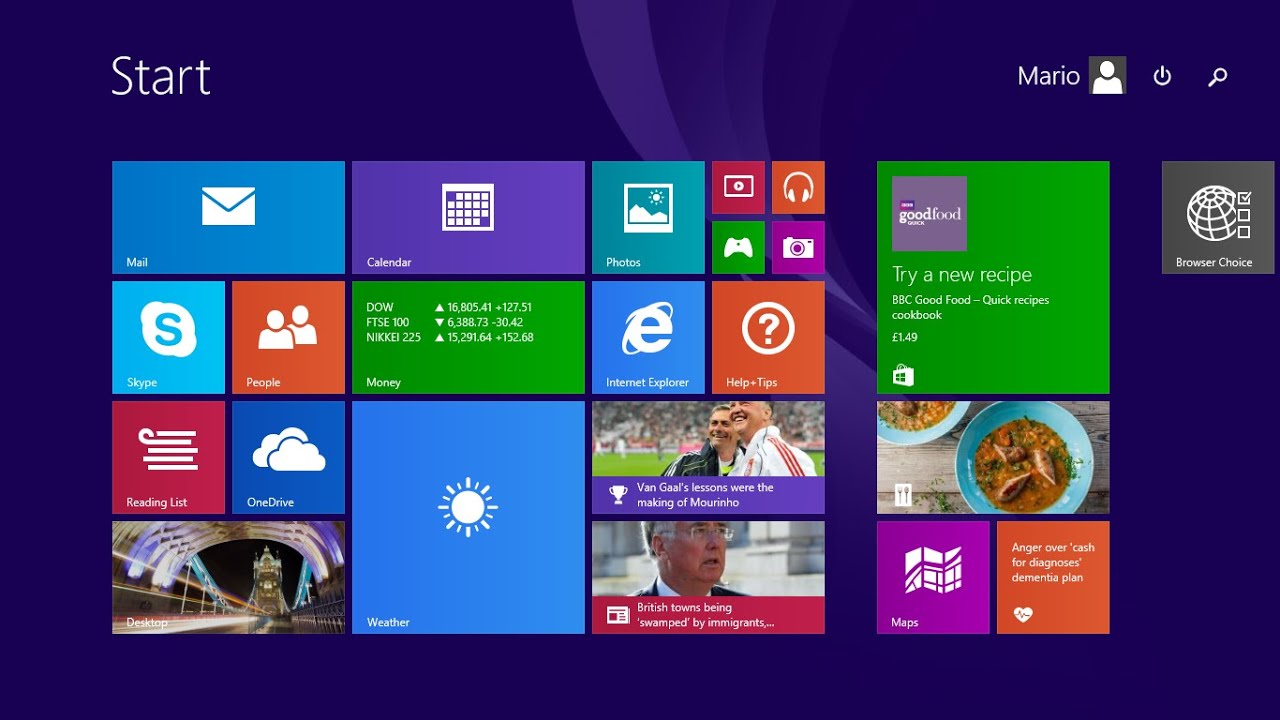
Task: Open the 'British towns being swamped' news tile
Action: point(708,577)
